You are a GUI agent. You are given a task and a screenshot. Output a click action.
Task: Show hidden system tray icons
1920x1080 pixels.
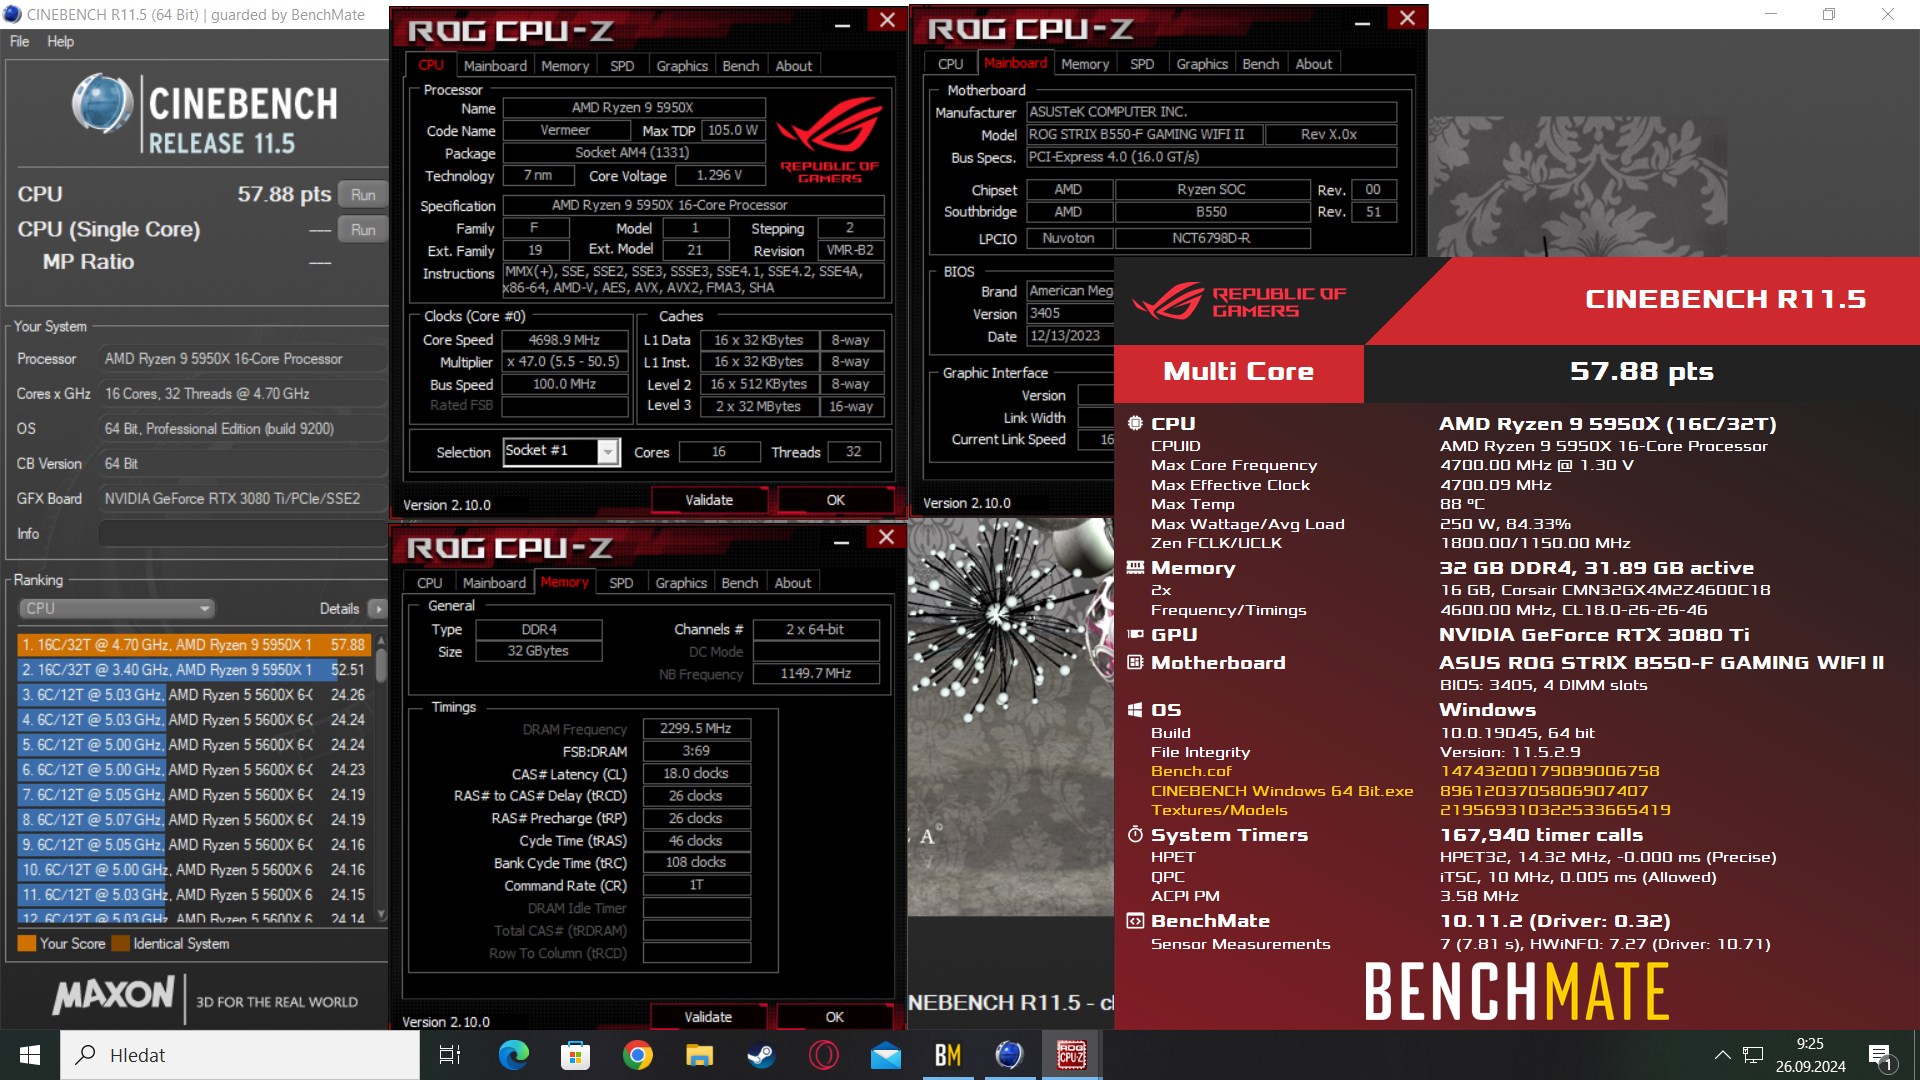(x=1722, y=1055)
